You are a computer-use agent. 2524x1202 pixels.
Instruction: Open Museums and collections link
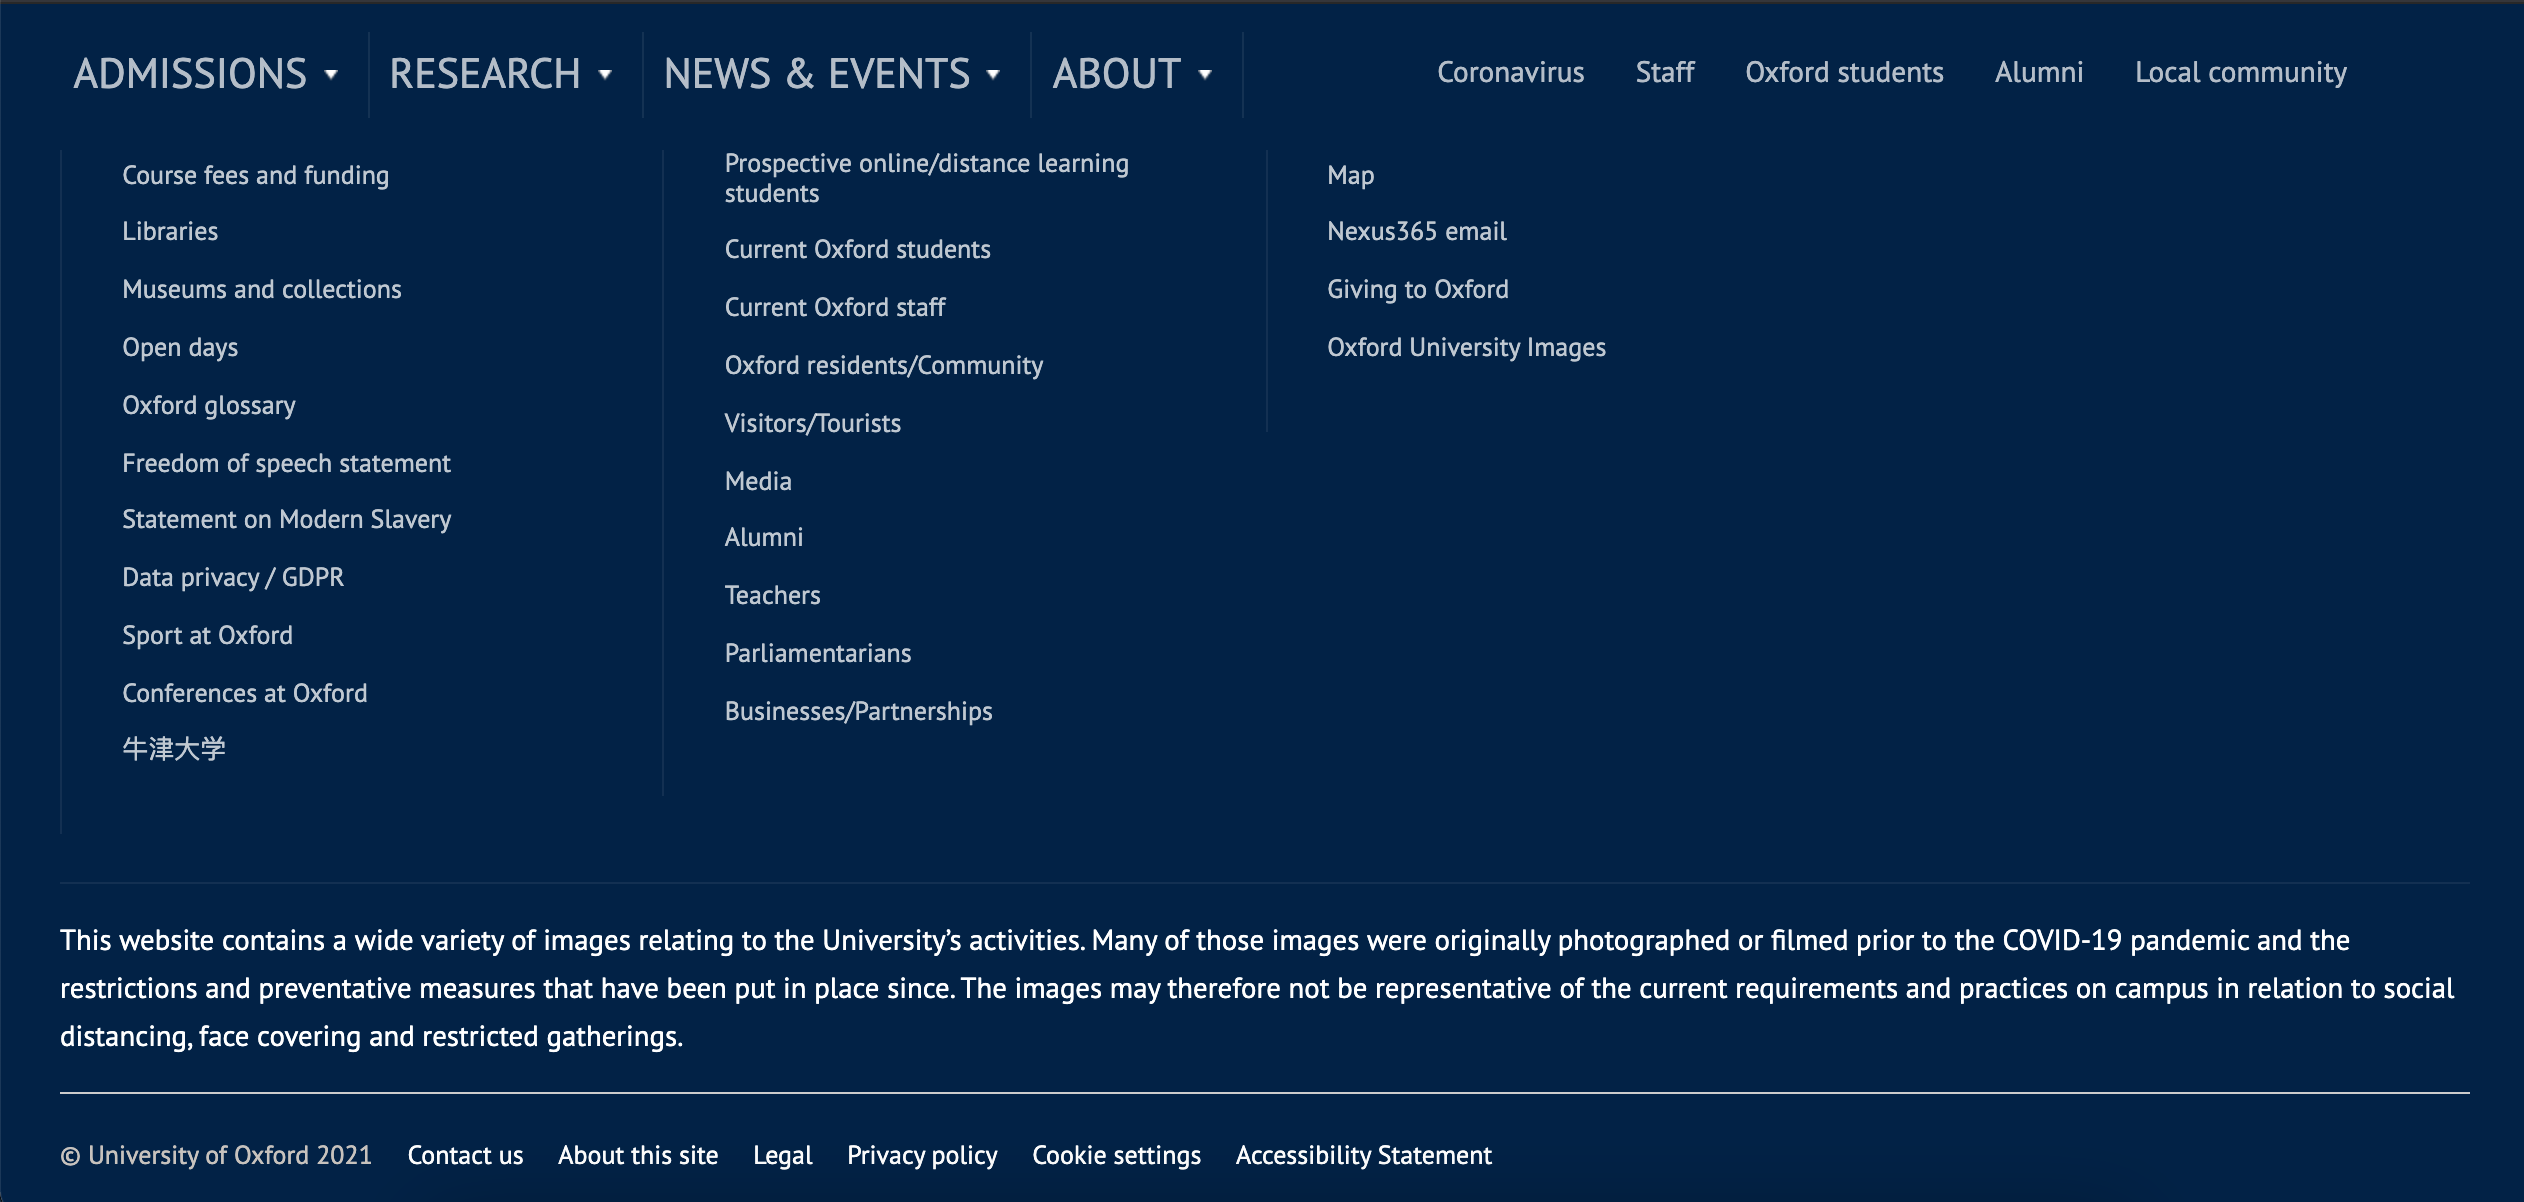point(261,289)
